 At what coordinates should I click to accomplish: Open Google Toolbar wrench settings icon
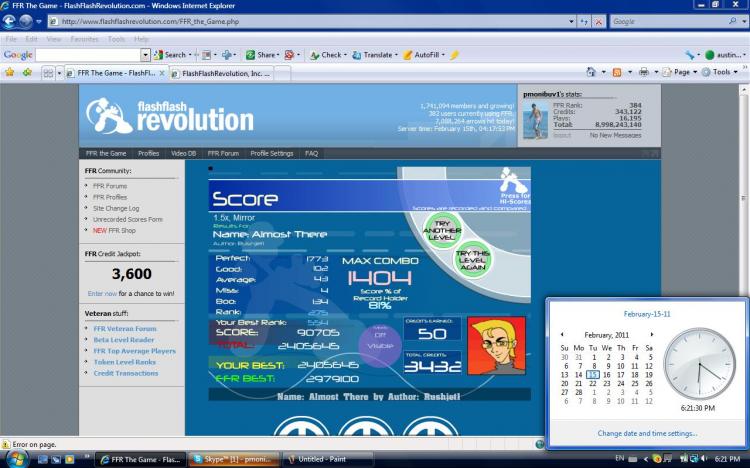(x=689, y=55)
